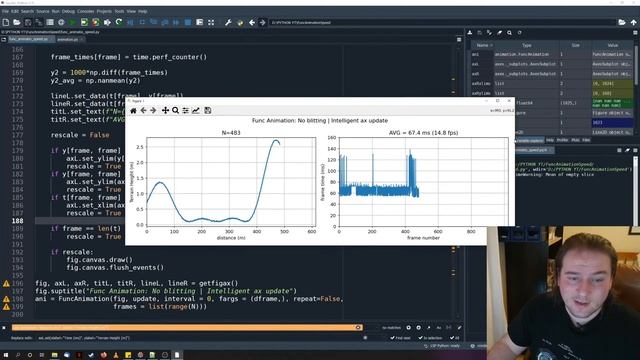Sort variables by Name column header
The width and height of the screenshot is (640, 360).
[482, 45]
